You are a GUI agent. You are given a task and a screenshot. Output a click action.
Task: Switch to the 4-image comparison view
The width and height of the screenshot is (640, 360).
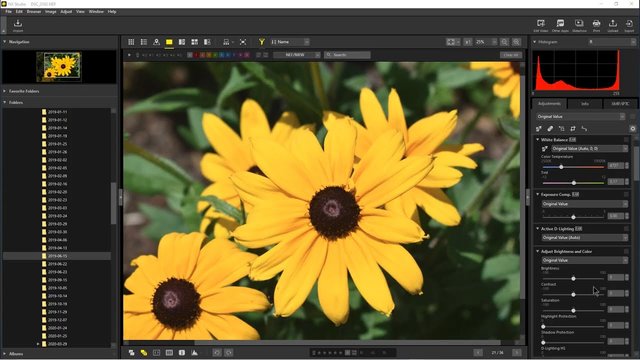(x=194, y=42)
